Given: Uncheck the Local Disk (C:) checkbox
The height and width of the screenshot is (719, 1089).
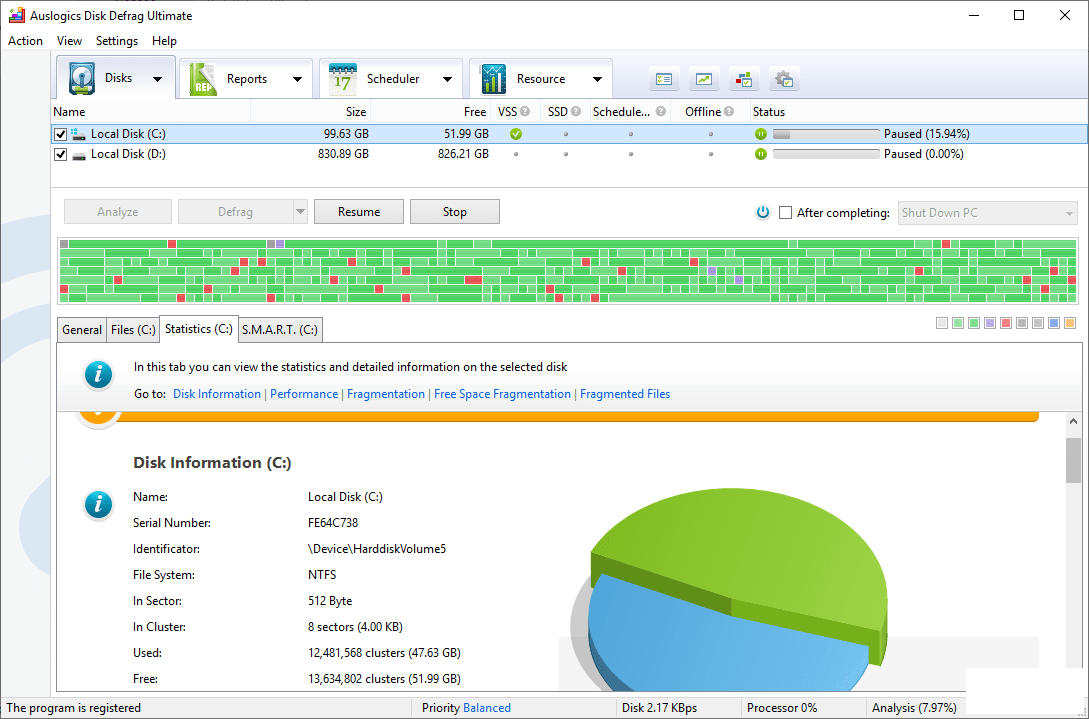Looking at the screenshot, I should pyautogui.click(x=60, y=134).
